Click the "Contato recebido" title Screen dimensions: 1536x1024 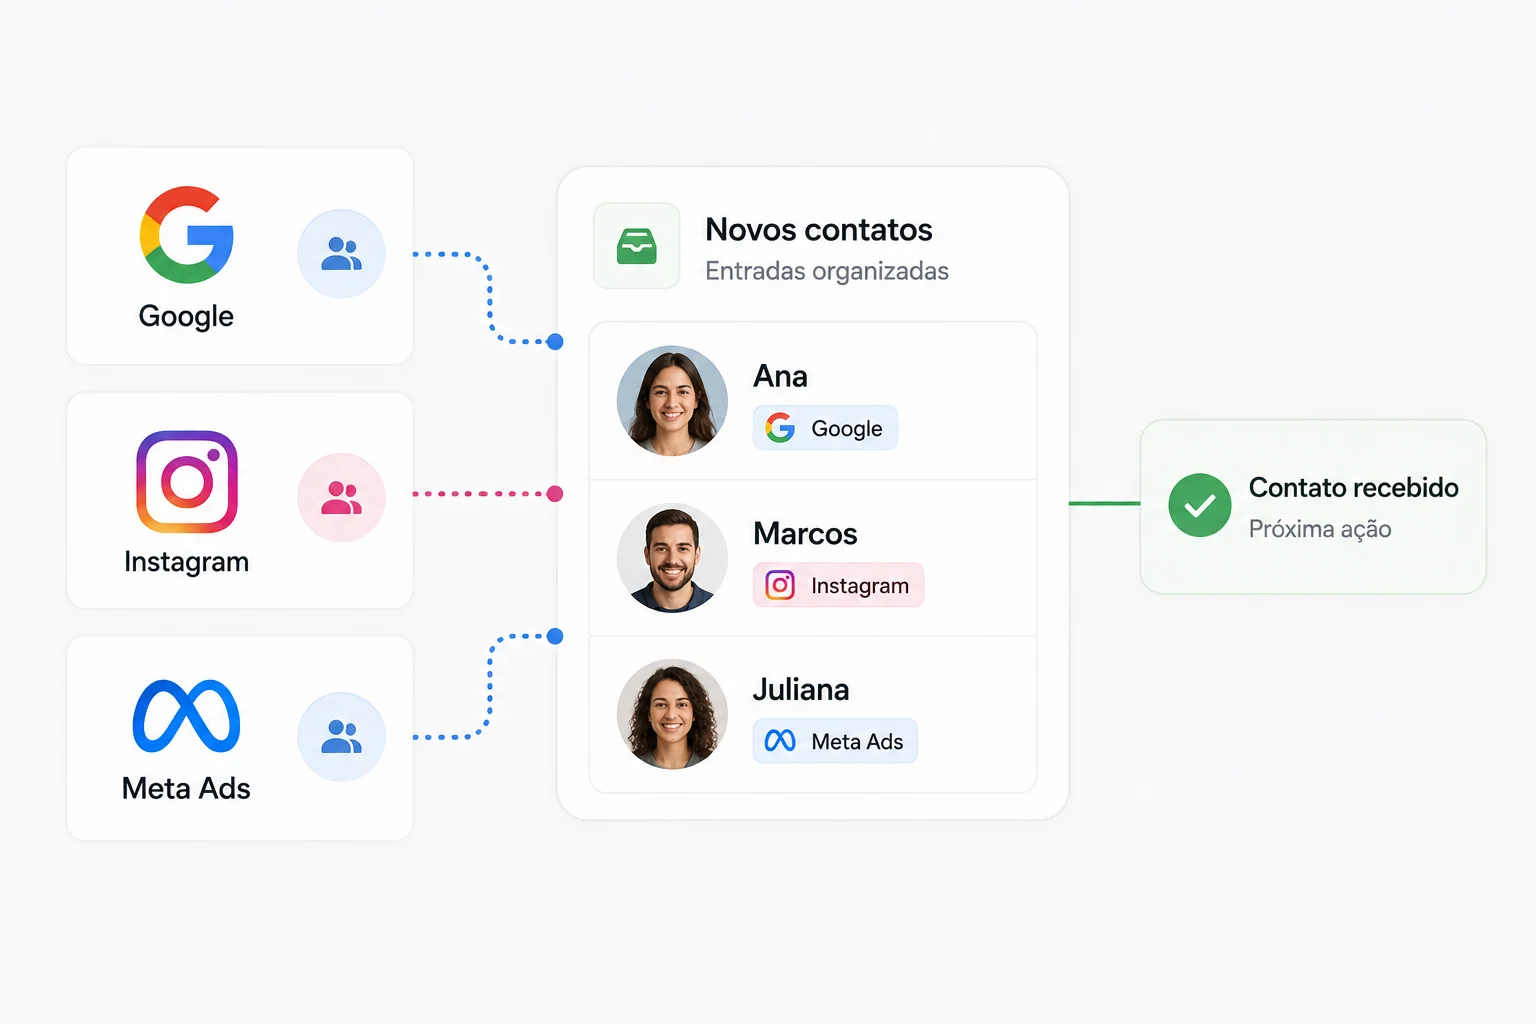1354,488
